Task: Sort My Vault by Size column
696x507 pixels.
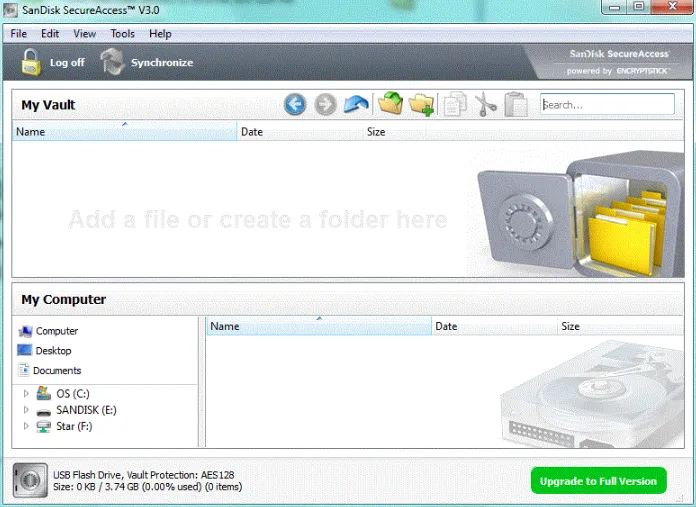Action: point(394,131)
